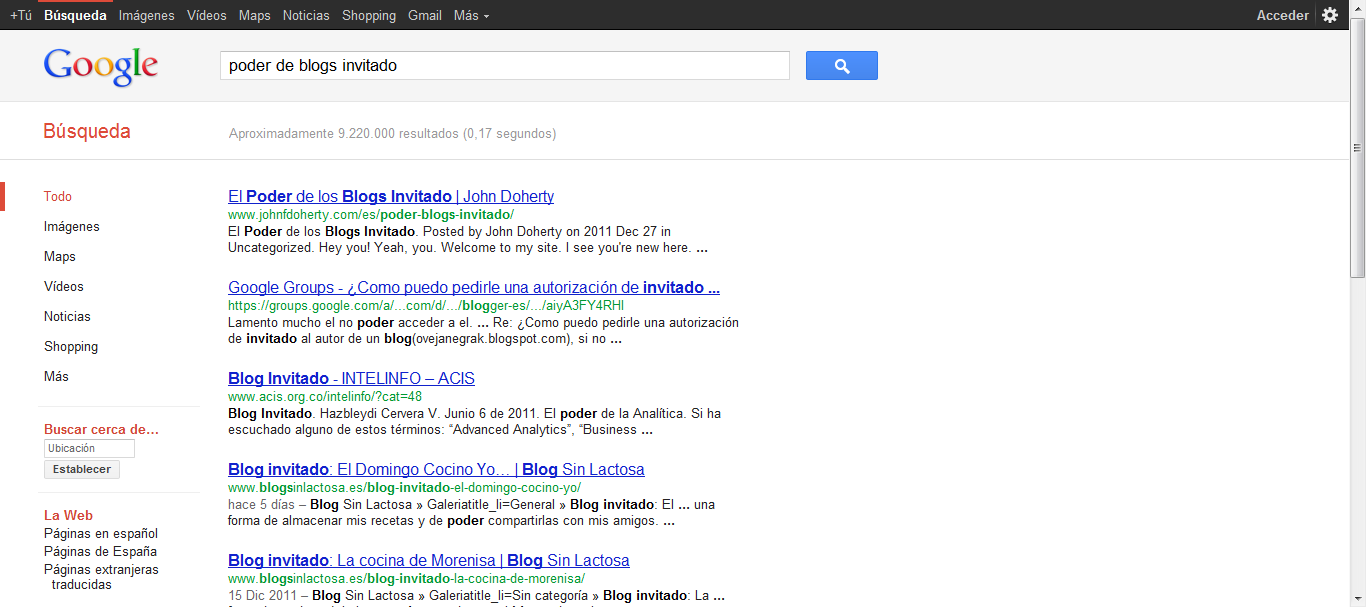This screenshot has width=1366, height=607.
Task: Open Noticias in the top navigation bar
Action: pos(306,15)
